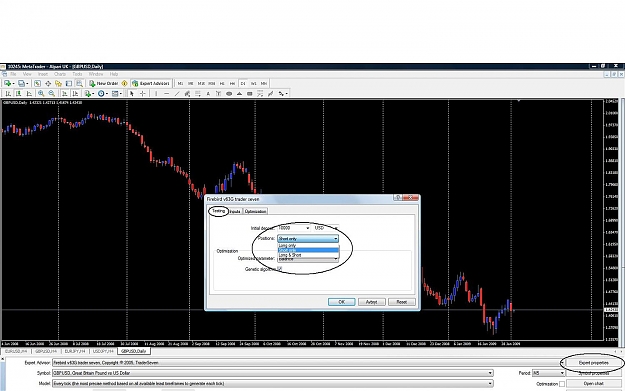Viewport: 625px width, 391px height.
Task: Select the D1 timeframe button
Action: [243, 83]
